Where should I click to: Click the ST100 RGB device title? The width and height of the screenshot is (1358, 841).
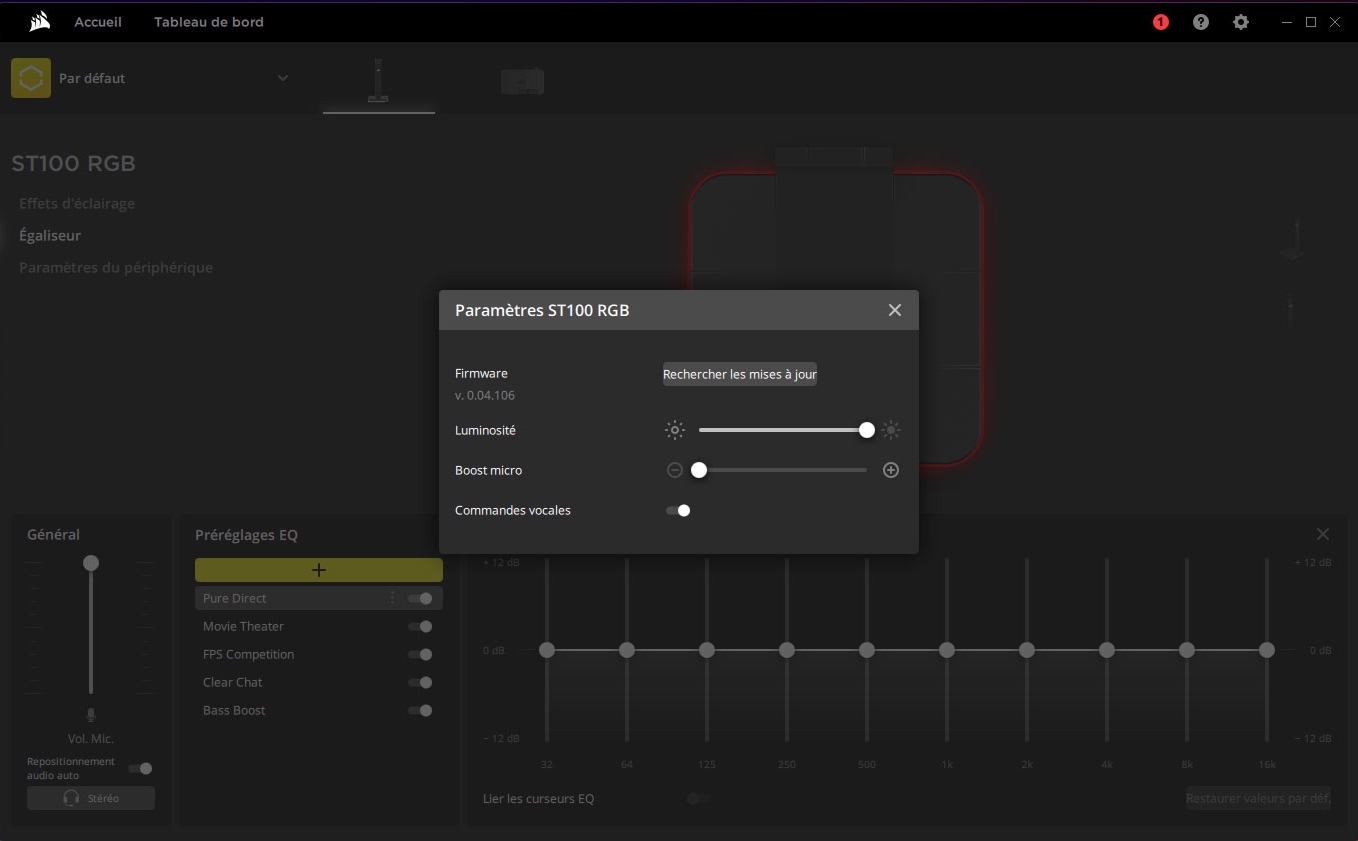point(73,163)
